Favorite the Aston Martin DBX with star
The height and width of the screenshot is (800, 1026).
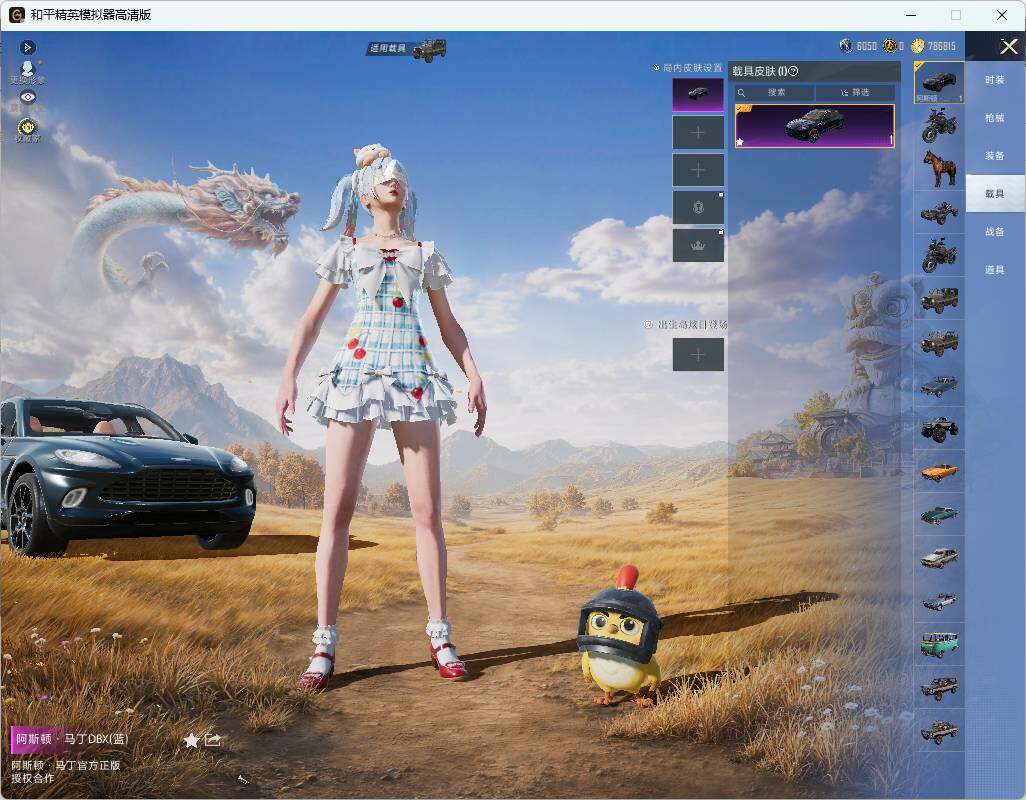coord(191,740)
